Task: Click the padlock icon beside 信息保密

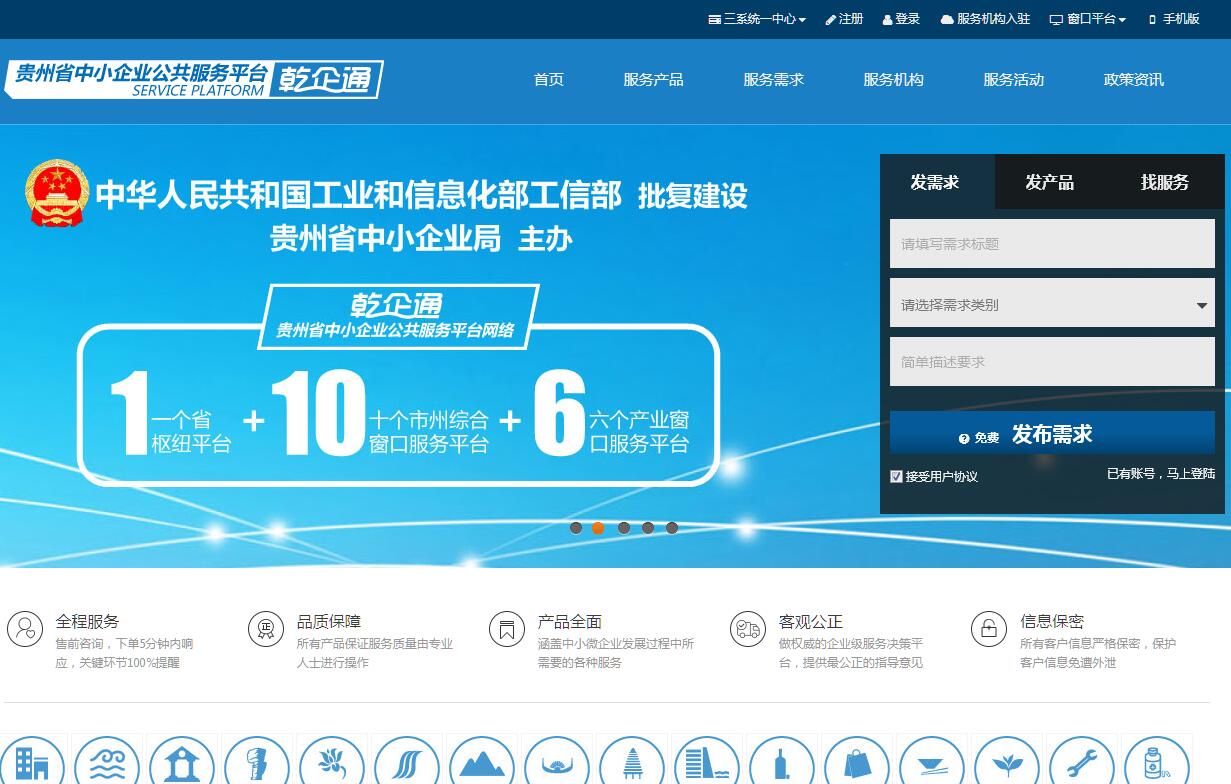Action: coord(988,629)
